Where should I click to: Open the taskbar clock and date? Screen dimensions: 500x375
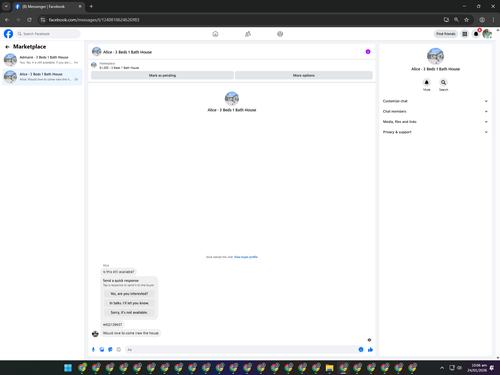[x=477, y=368]
